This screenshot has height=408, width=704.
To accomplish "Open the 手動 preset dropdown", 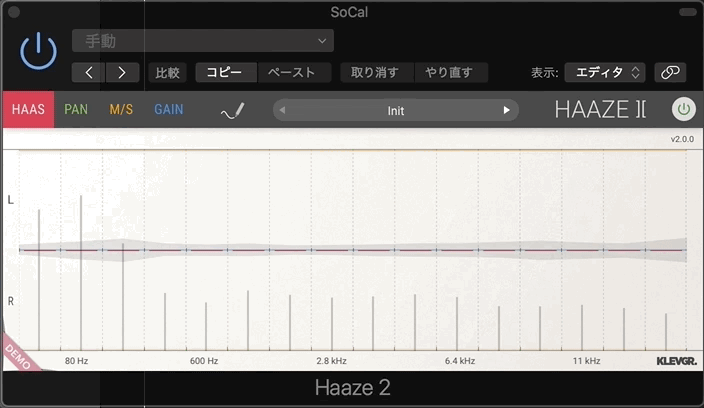I will pos(202,41).
